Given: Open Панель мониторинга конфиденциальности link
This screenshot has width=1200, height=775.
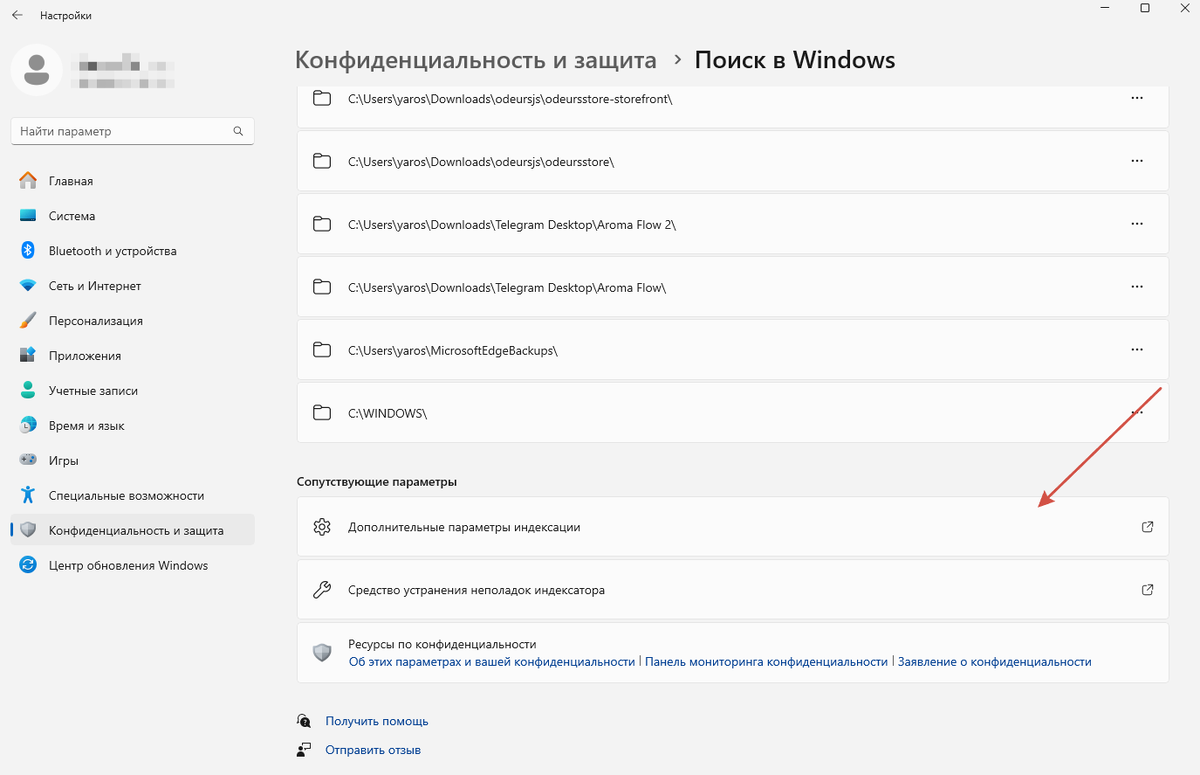Looking at the screenshot, I should click(x=767, y=662).
